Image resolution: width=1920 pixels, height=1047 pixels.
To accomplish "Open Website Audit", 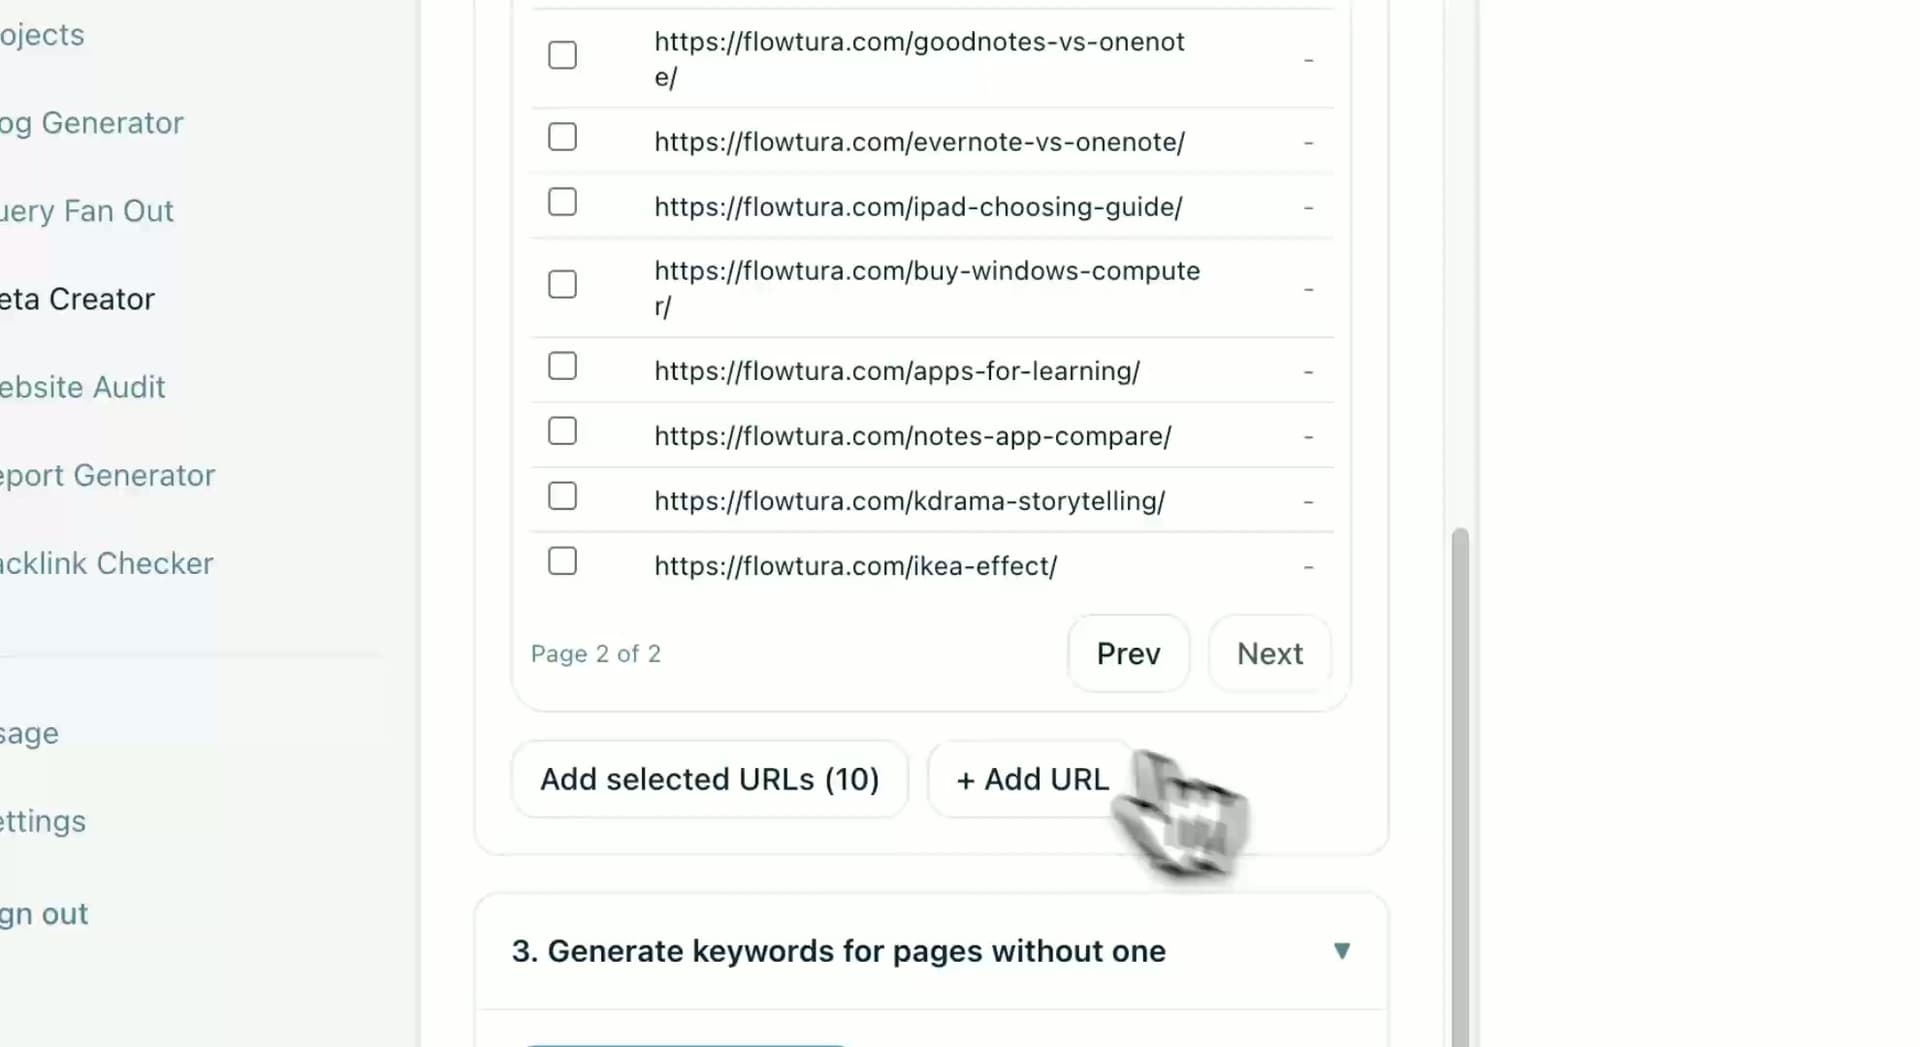I will tap(82, 387).
